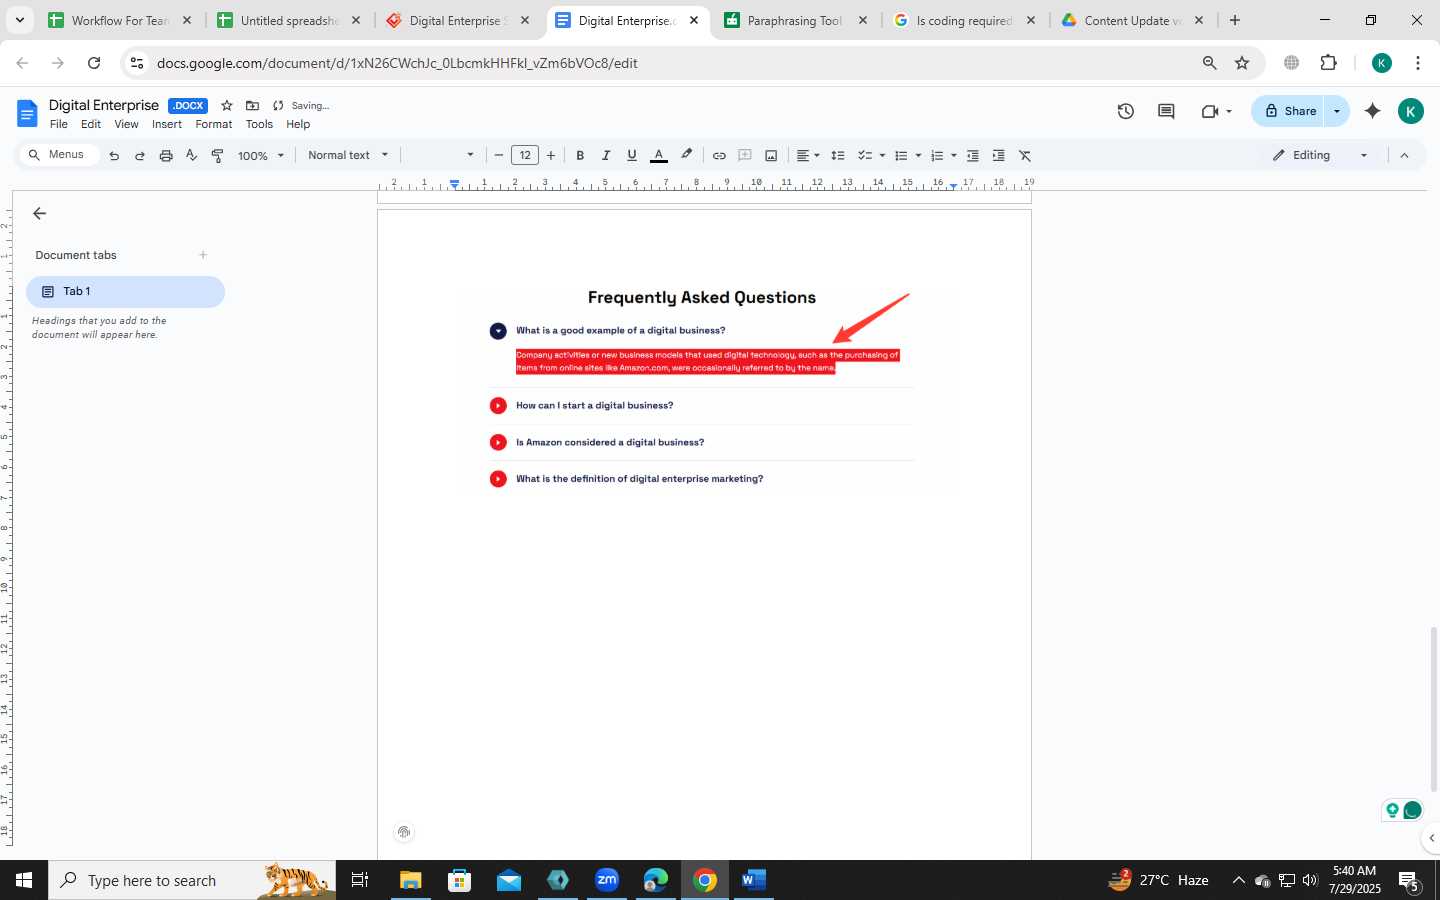The image size is (1440, 900).
Task: Open the Format menu
Action: pos(214,125)
